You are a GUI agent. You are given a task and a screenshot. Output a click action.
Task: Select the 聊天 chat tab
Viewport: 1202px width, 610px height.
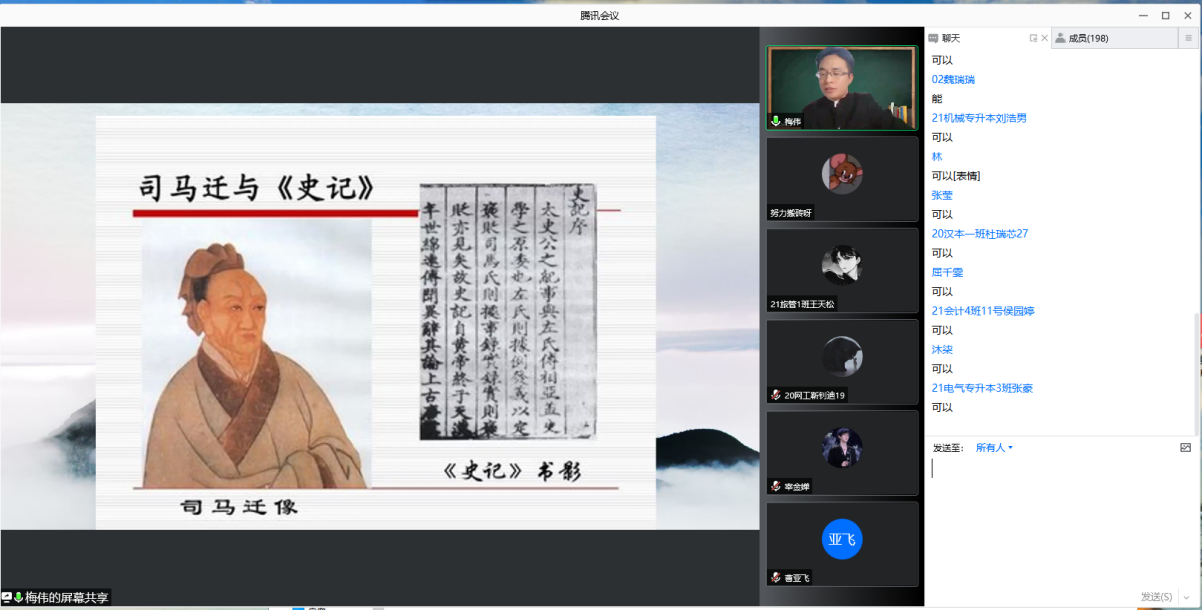click(x=950, y=38)
